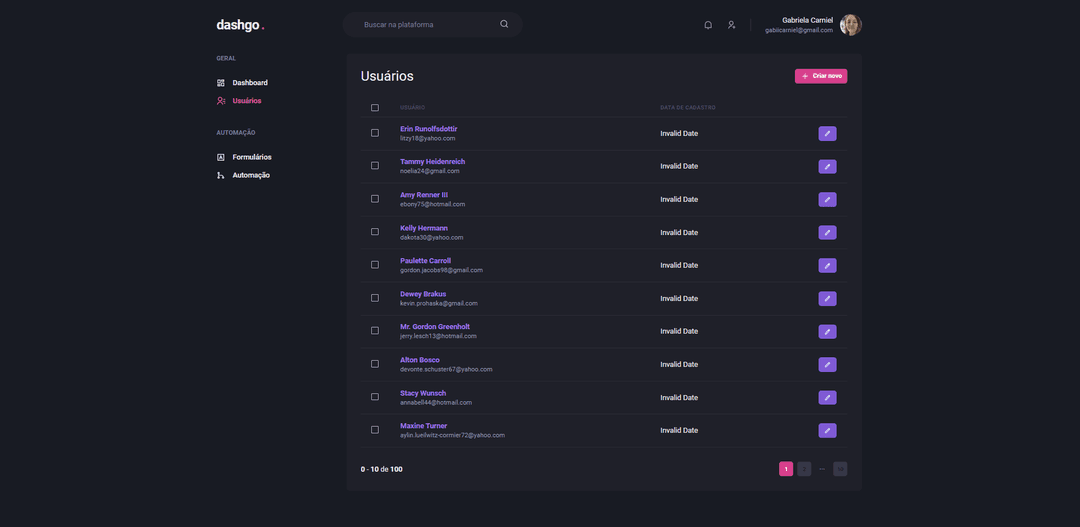The width and height of the screenshot is (1080, 527).
Task: Edit Maxine Turner using pencil icon
Action: (x=827, y=430)
